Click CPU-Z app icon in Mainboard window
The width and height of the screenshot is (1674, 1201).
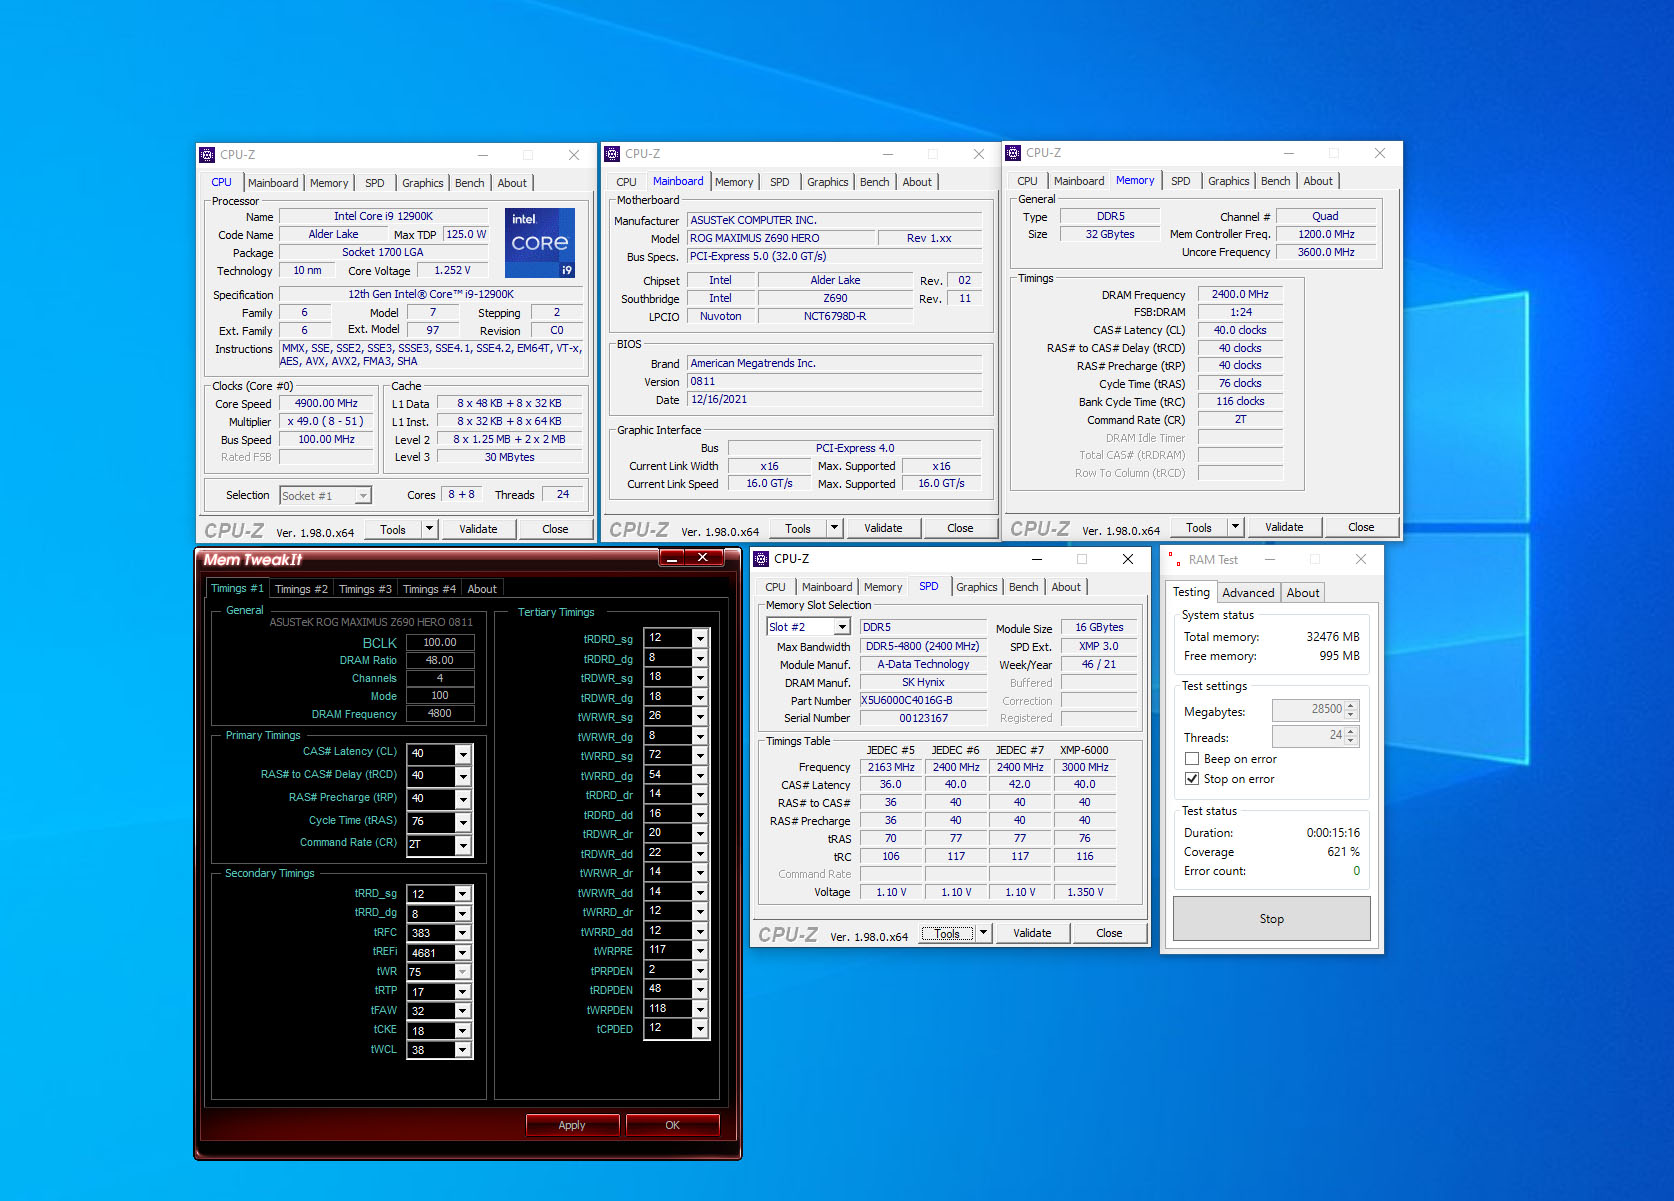(612, 154)
